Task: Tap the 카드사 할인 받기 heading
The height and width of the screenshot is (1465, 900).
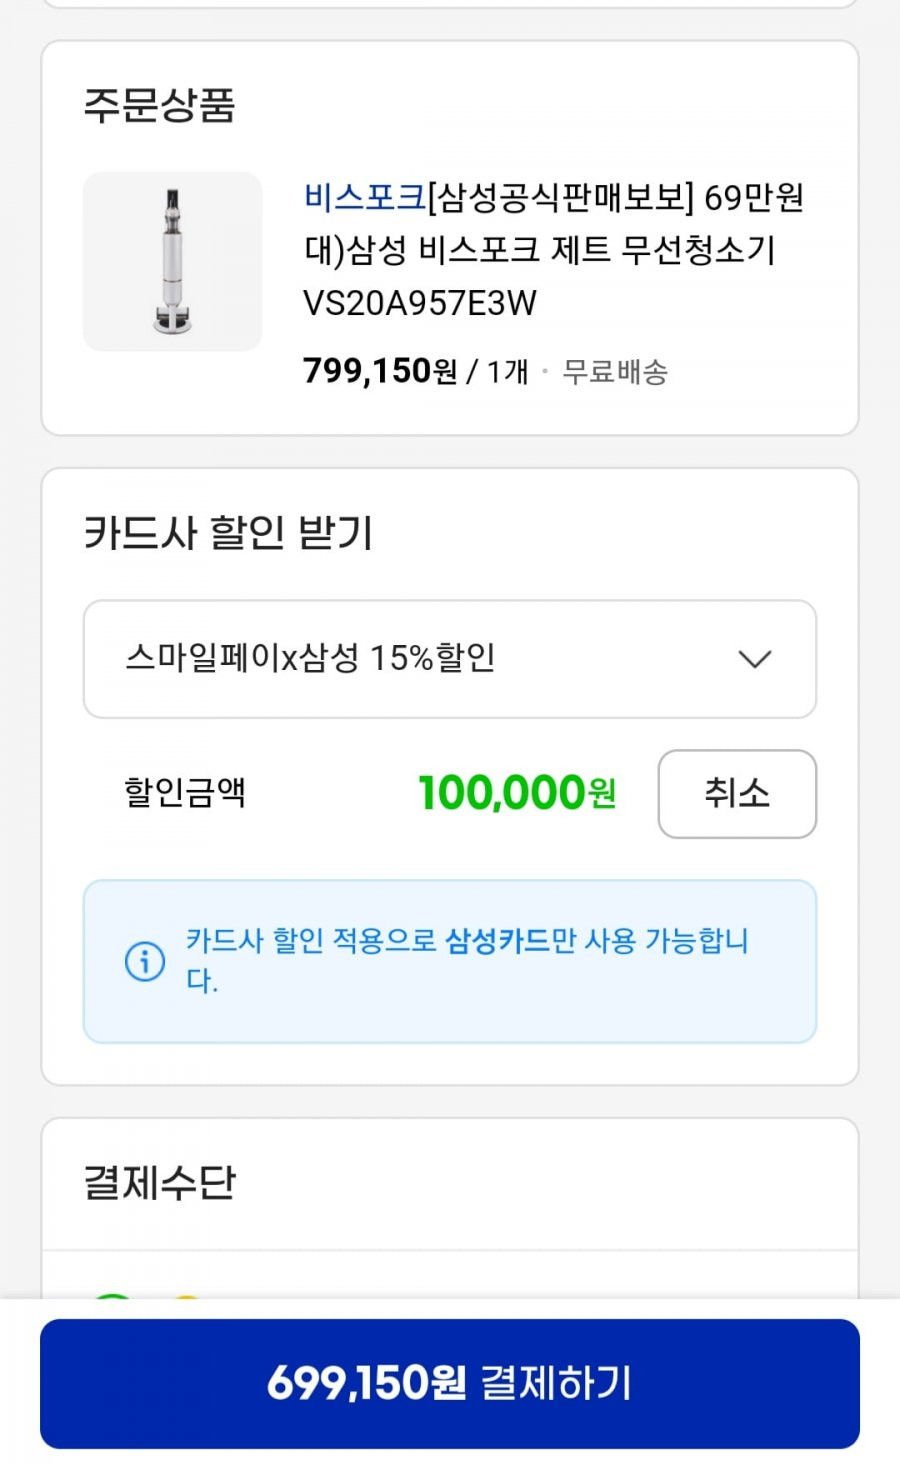Action: [229, 533]
